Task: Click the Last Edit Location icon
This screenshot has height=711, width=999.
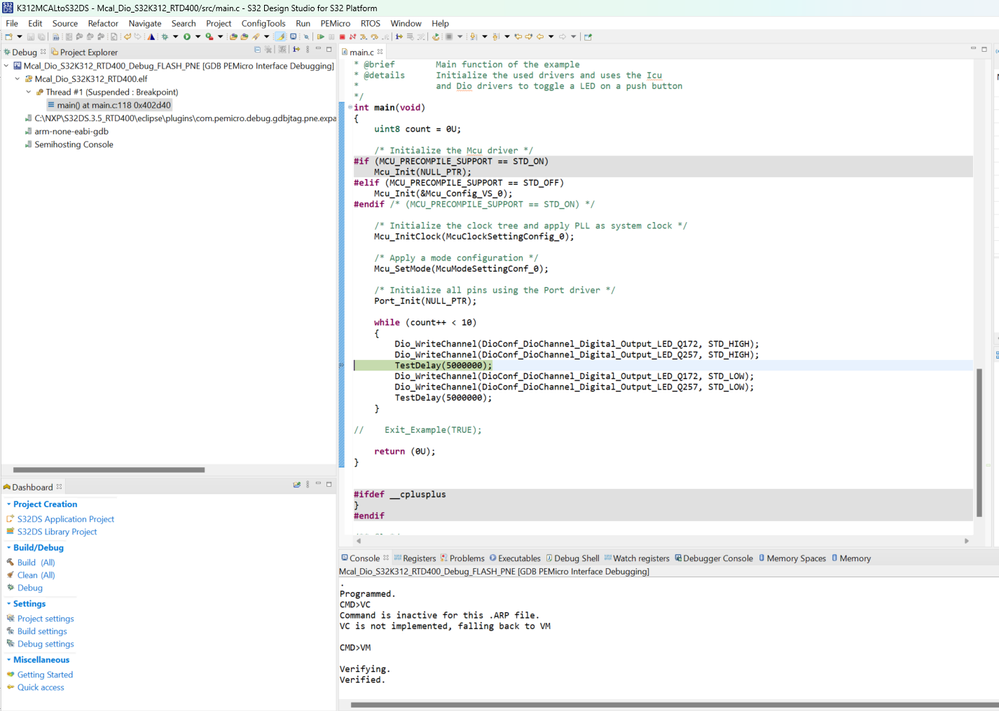Action: [x=518, y=37]
